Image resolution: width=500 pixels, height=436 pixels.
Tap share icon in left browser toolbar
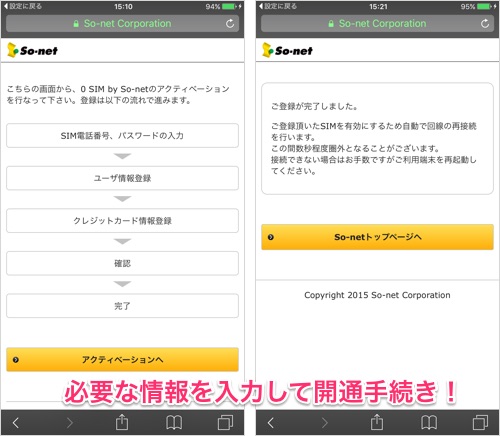coord(122,422)
